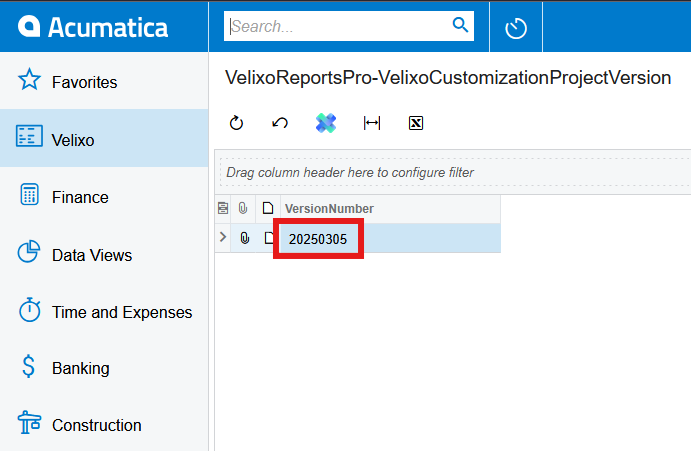Click the Banking dollar sign icon

tap(28, 366)
